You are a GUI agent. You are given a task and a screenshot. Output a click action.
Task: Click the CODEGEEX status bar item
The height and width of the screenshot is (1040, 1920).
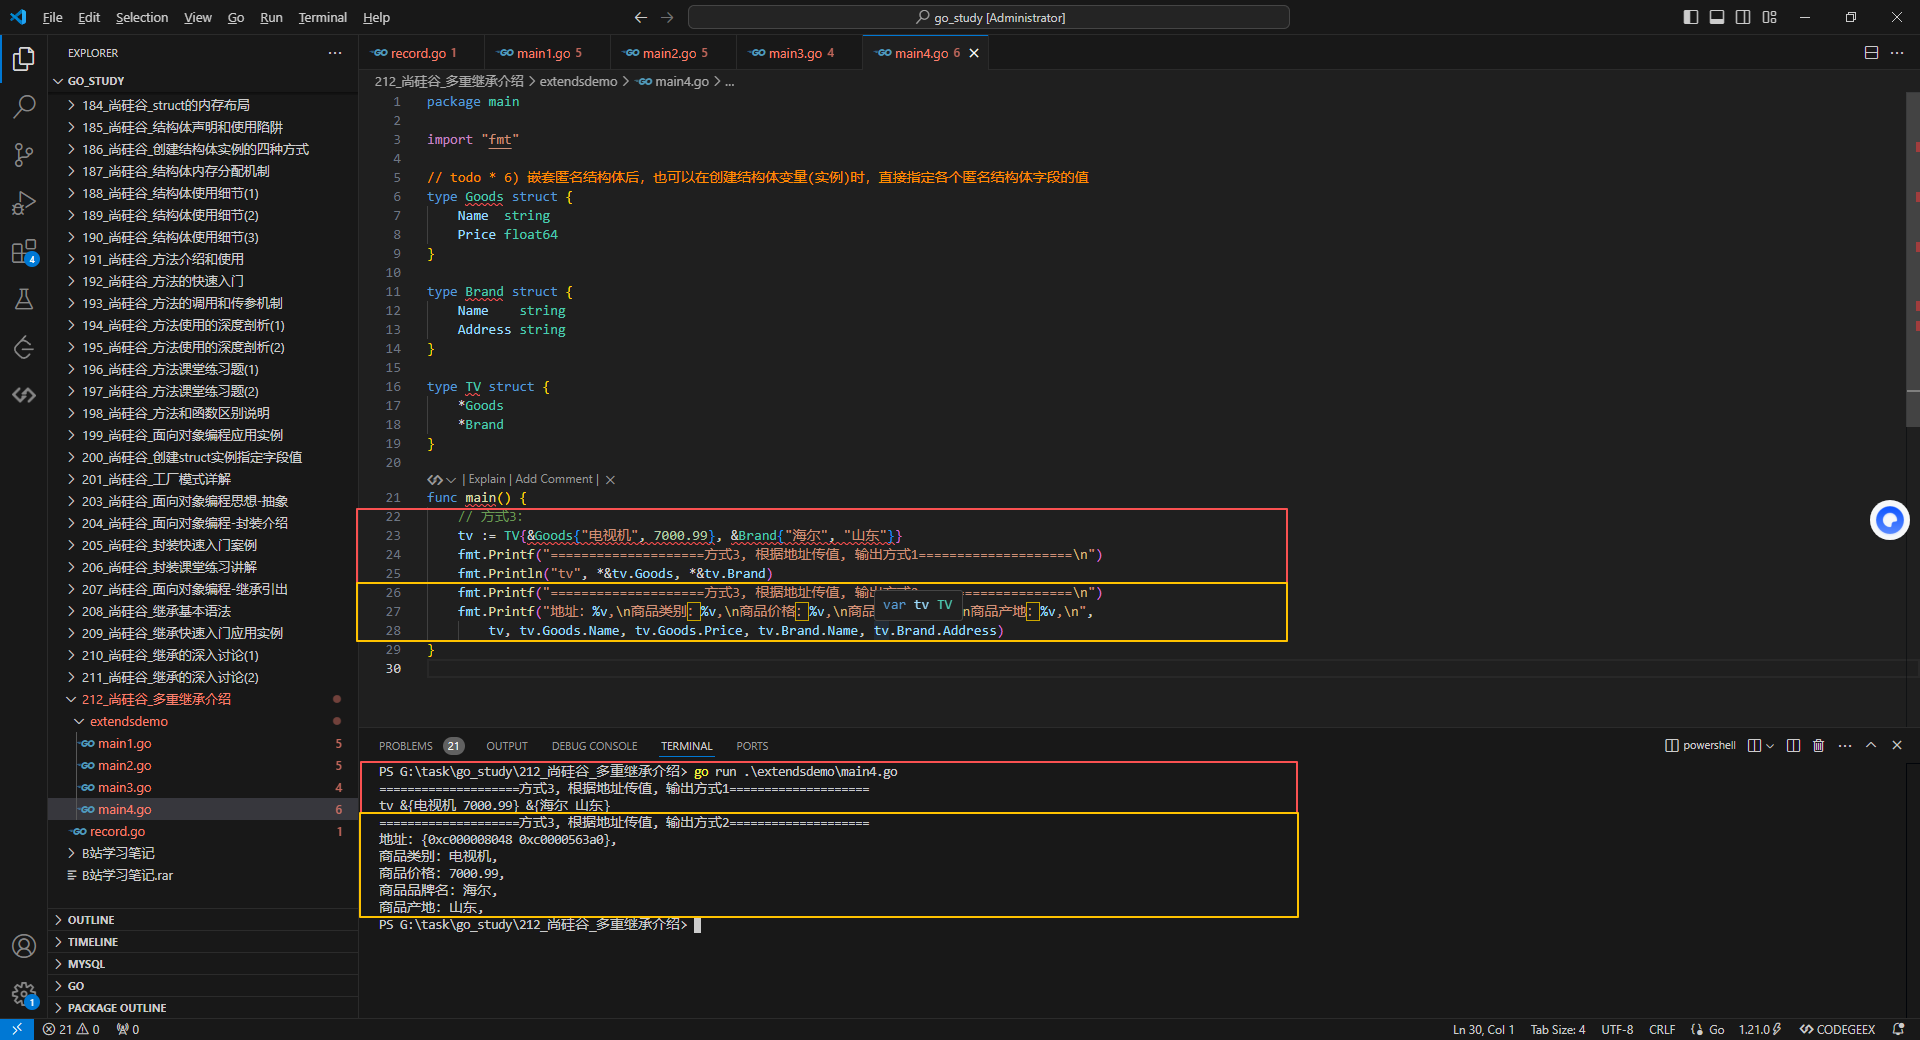coord(1837,1029)
